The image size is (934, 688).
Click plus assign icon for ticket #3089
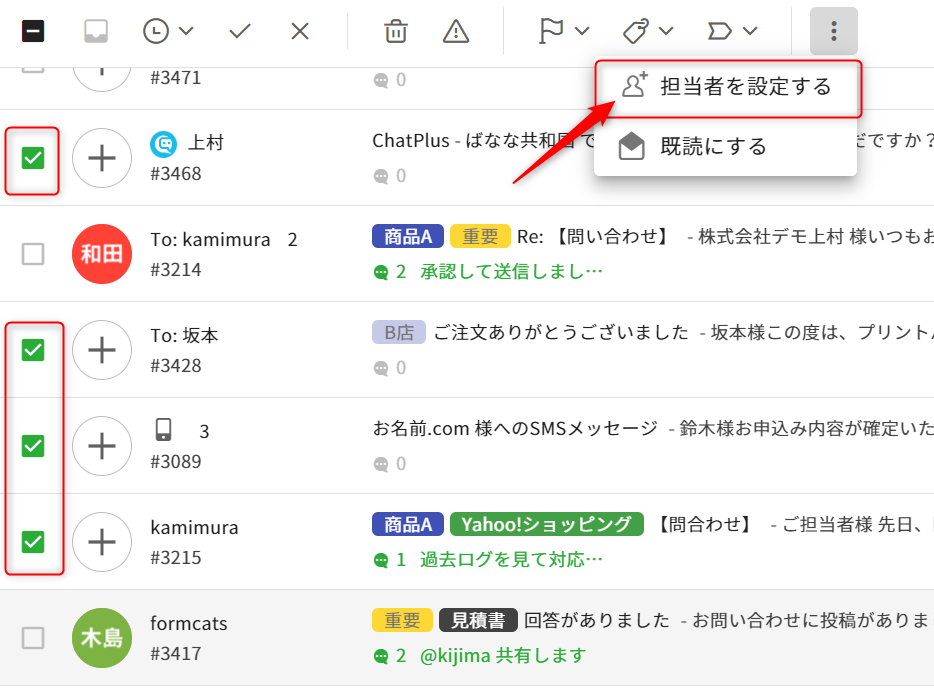click(x=102, y=446)
